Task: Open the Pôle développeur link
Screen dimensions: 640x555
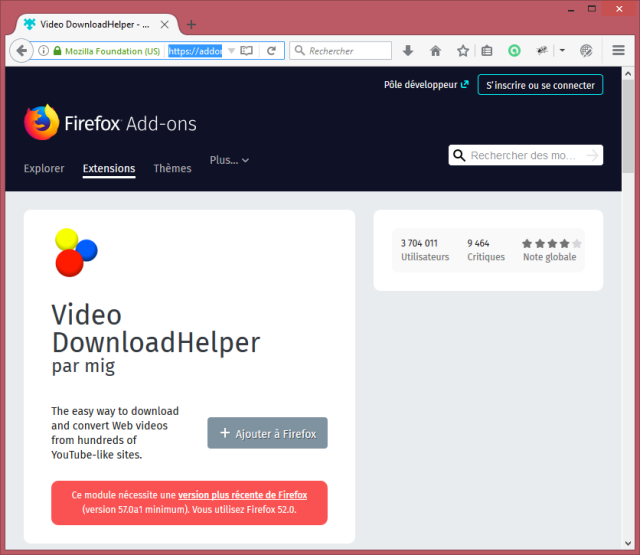Action: pyautogui.click(x=426, y=84)
